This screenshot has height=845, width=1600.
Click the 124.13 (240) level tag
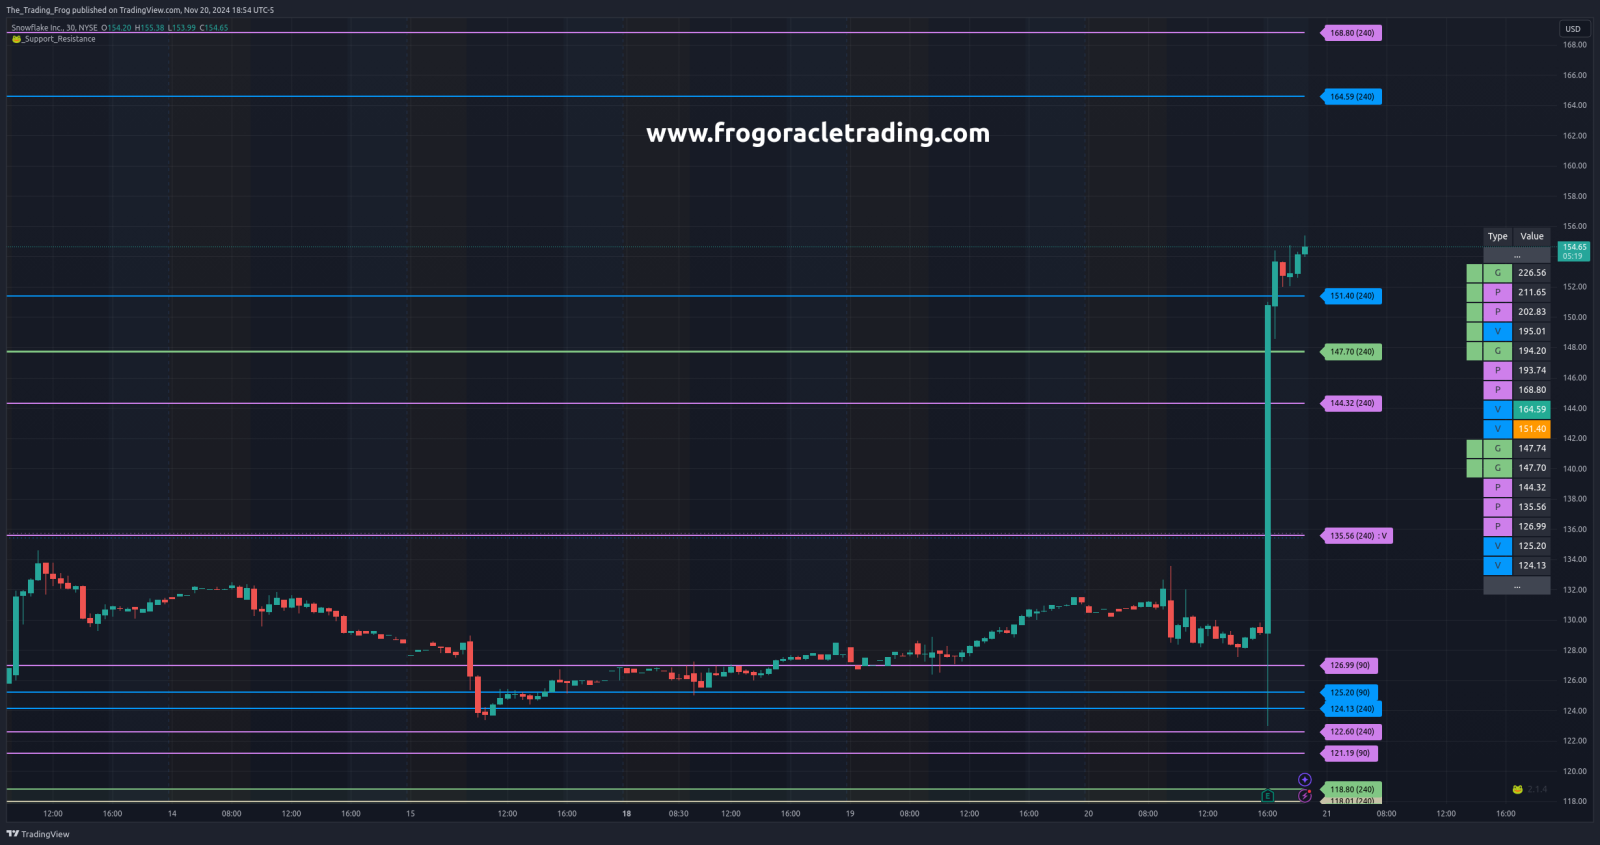click(x=1351, y=709)
